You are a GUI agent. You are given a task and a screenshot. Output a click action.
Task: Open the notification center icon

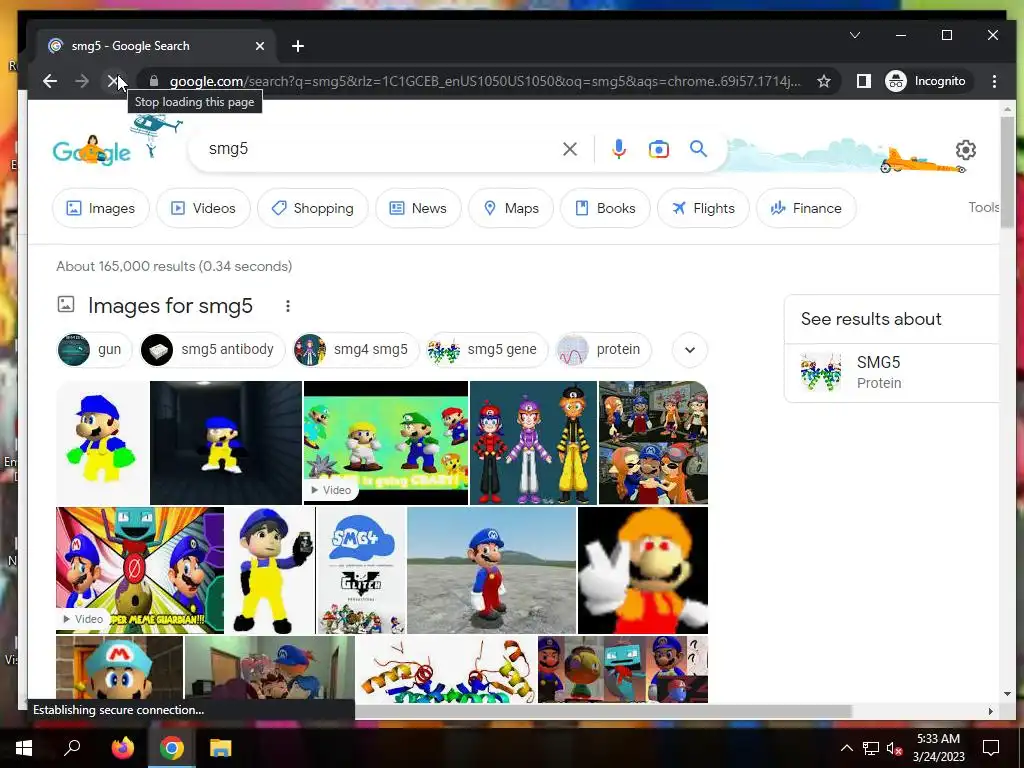[x=991, y=748]
